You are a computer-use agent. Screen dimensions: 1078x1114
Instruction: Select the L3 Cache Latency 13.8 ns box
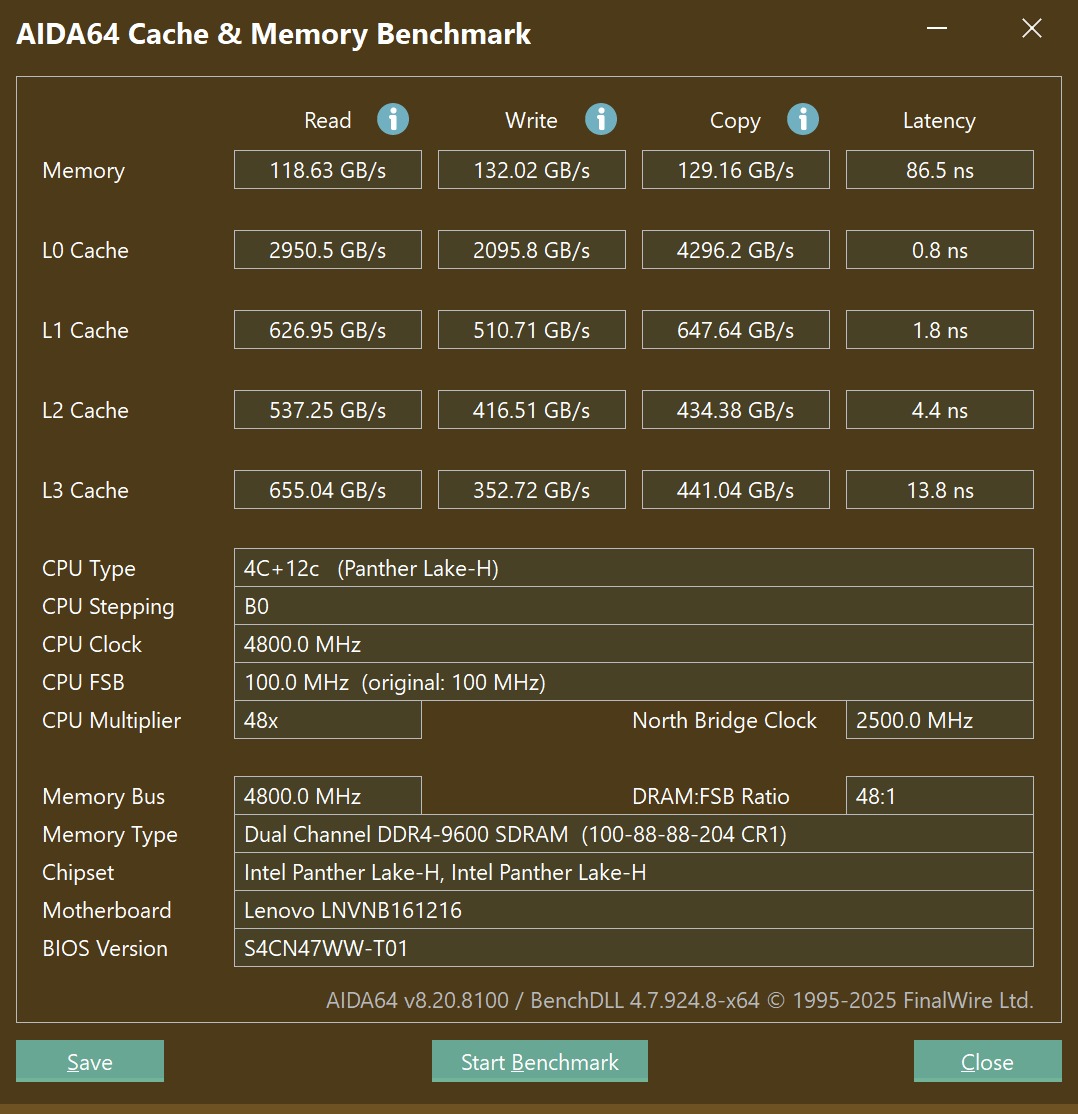click(x=939, y=490)
